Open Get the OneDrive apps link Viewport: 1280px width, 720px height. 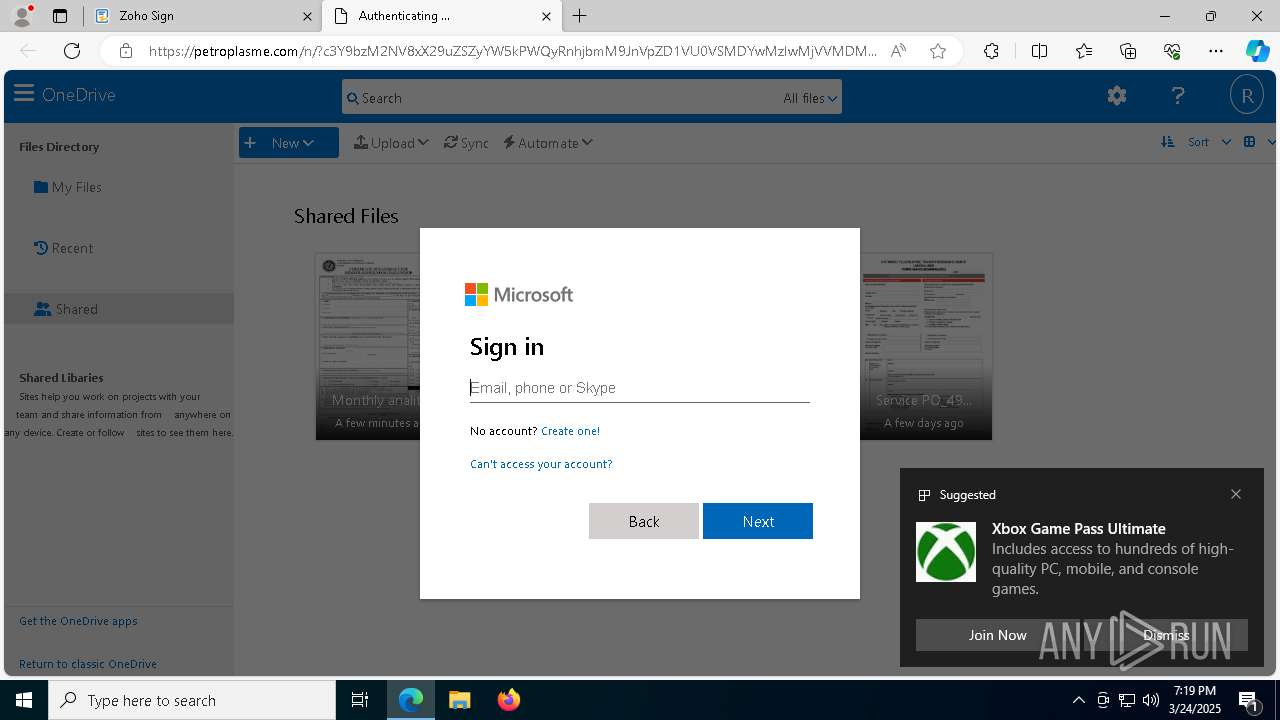[x=78, y=621]
